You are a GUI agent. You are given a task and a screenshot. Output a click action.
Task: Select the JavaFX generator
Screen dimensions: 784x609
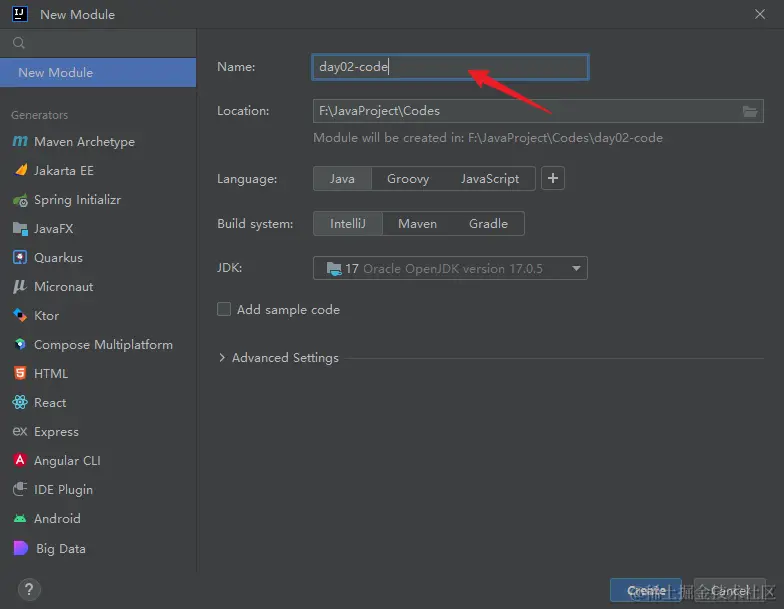point(43,229)
